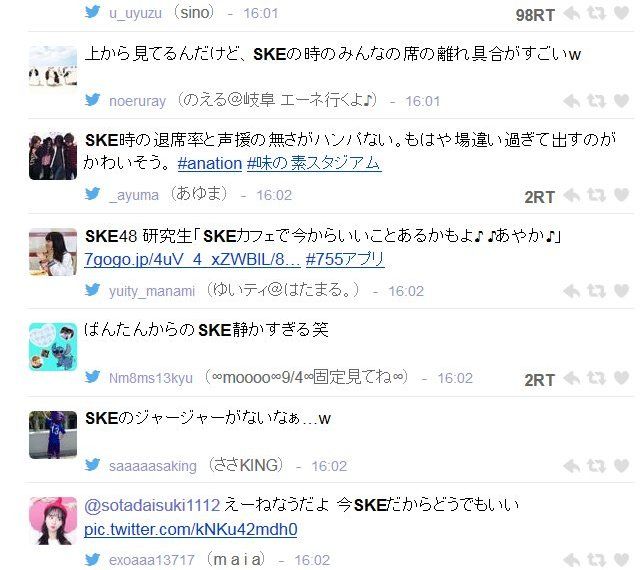Click Twitter bird icon beside u_uyuzu

[x=93, y=12]
